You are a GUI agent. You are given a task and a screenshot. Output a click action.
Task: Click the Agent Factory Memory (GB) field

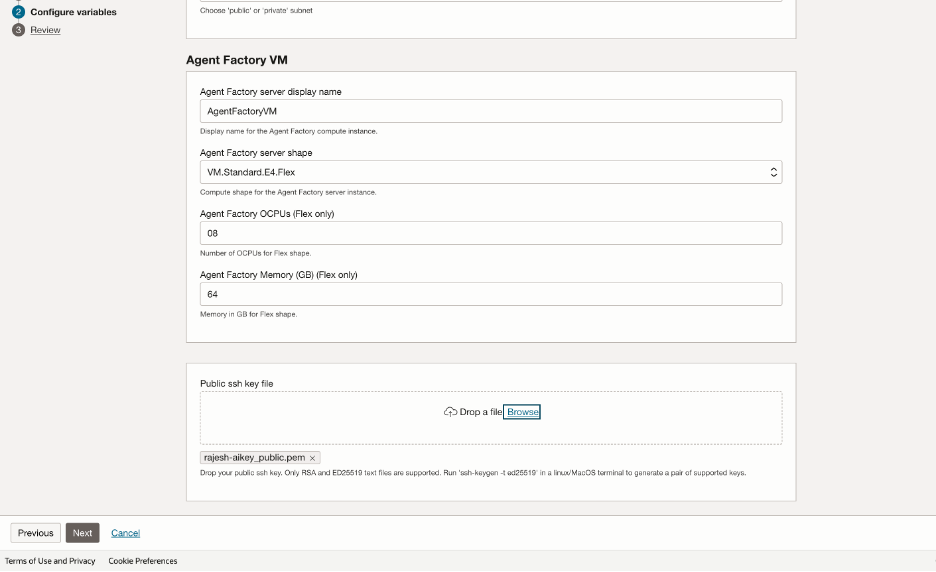pyautogui.click(x=490, y=294)
